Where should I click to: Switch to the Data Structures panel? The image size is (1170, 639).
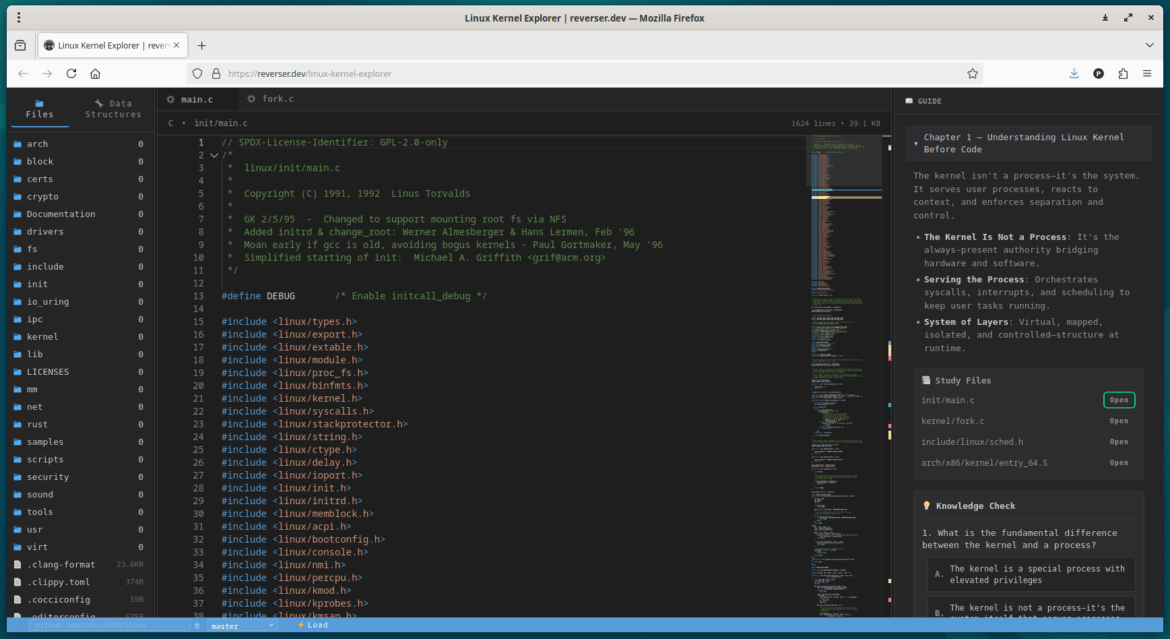point(113,108)
